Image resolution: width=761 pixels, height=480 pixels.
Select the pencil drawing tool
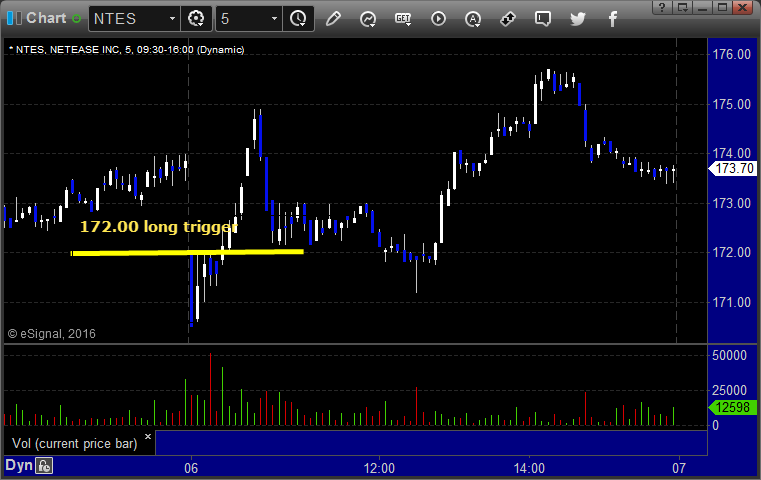(333, 19)
